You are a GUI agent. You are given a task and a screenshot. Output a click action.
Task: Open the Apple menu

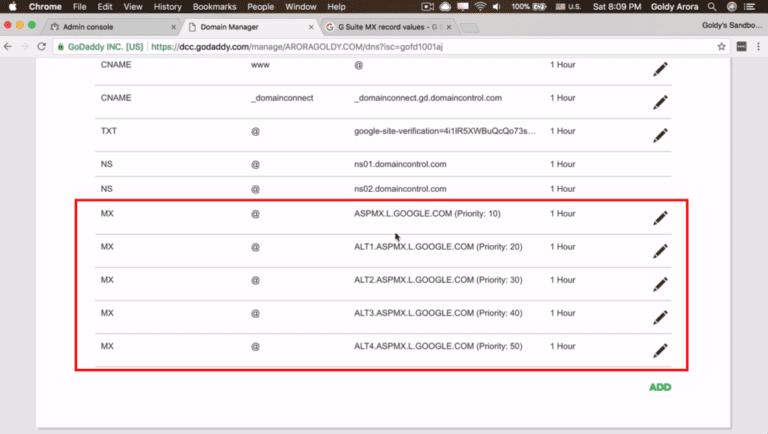[12, 7]
